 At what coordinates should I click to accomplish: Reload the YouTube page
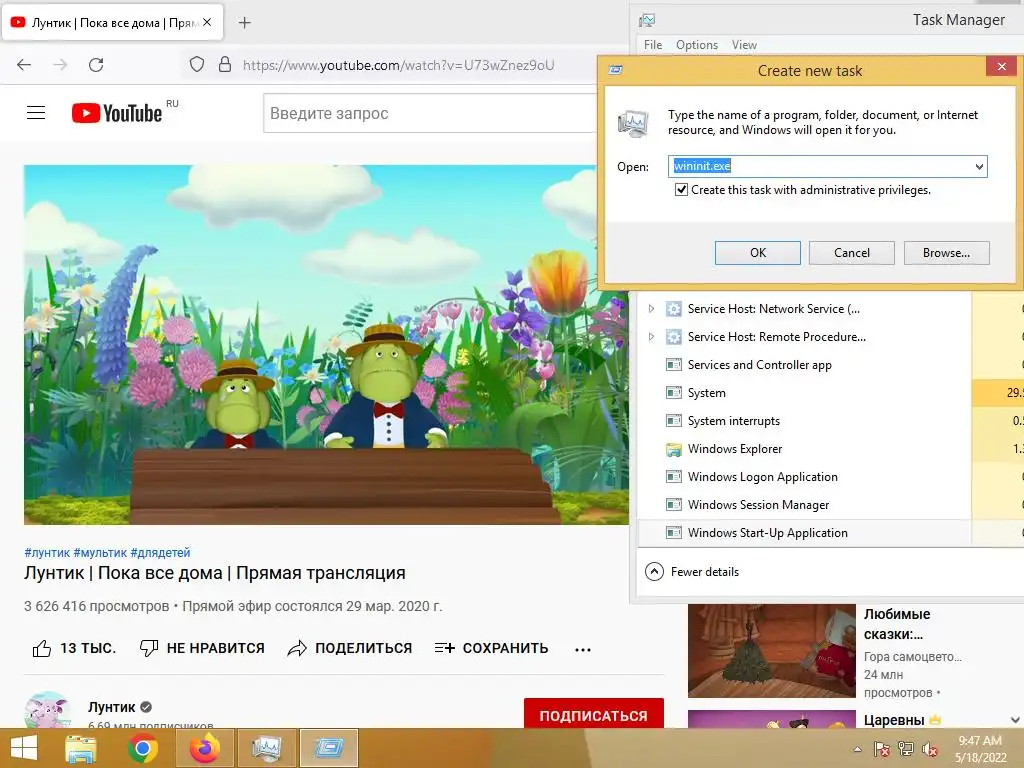[96, 65]
